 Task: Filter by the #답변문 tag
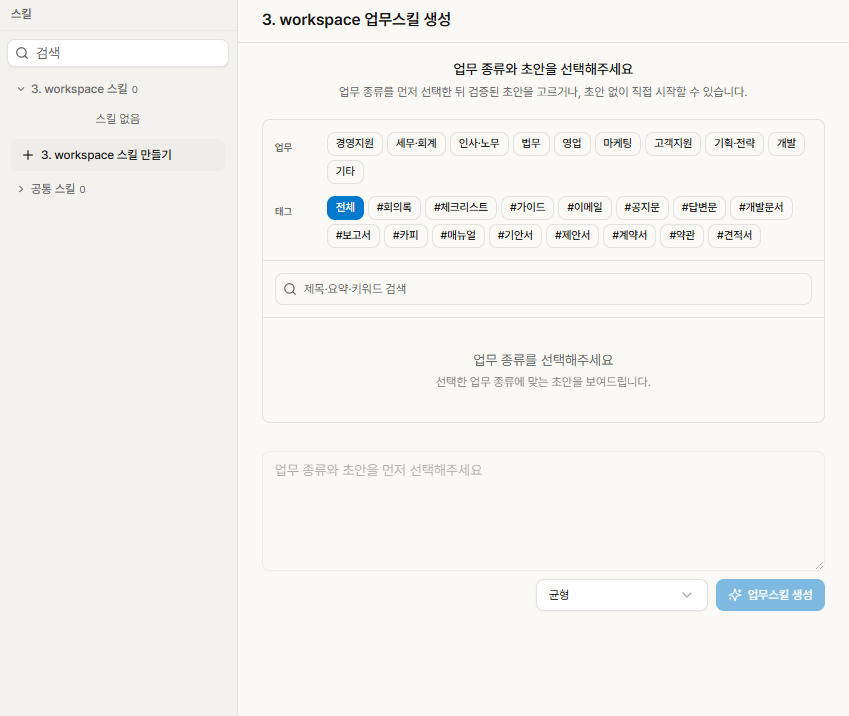699,207
